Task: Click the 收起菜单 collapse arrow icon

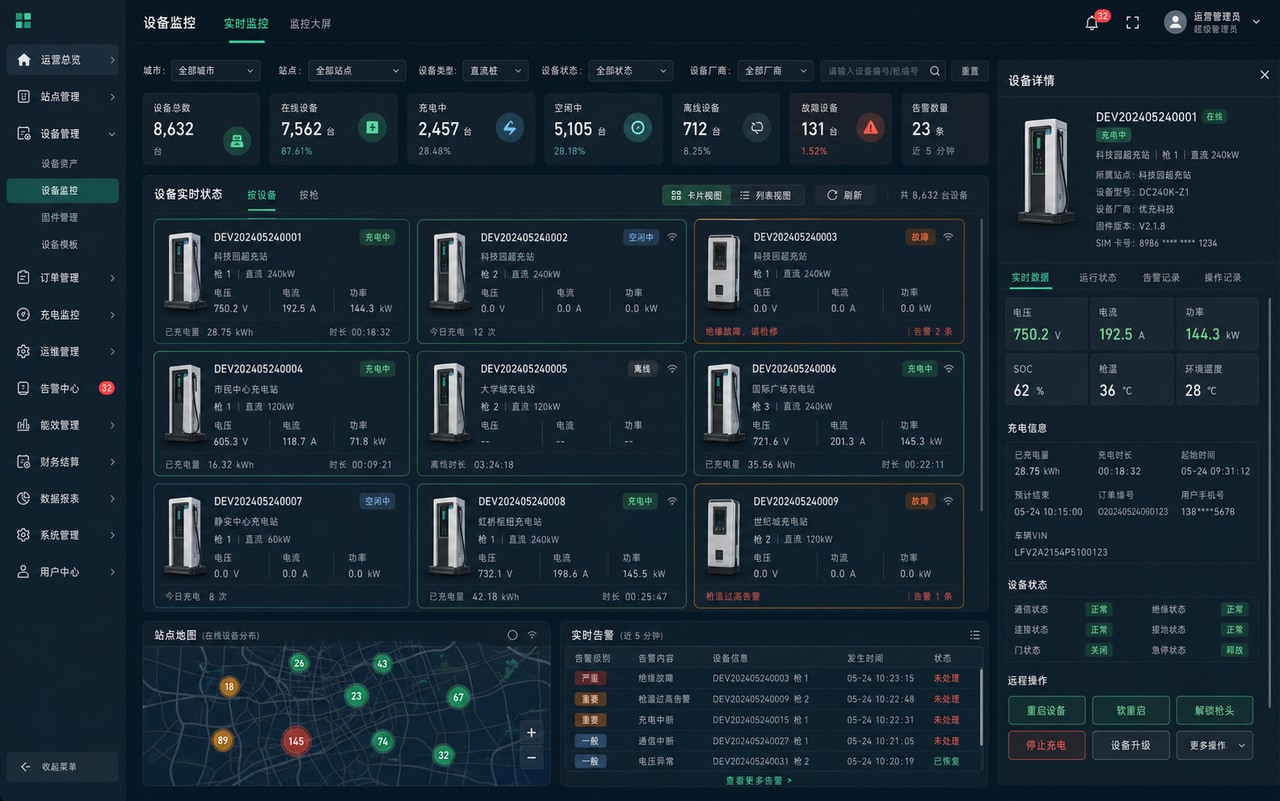Action: [25, 767]
